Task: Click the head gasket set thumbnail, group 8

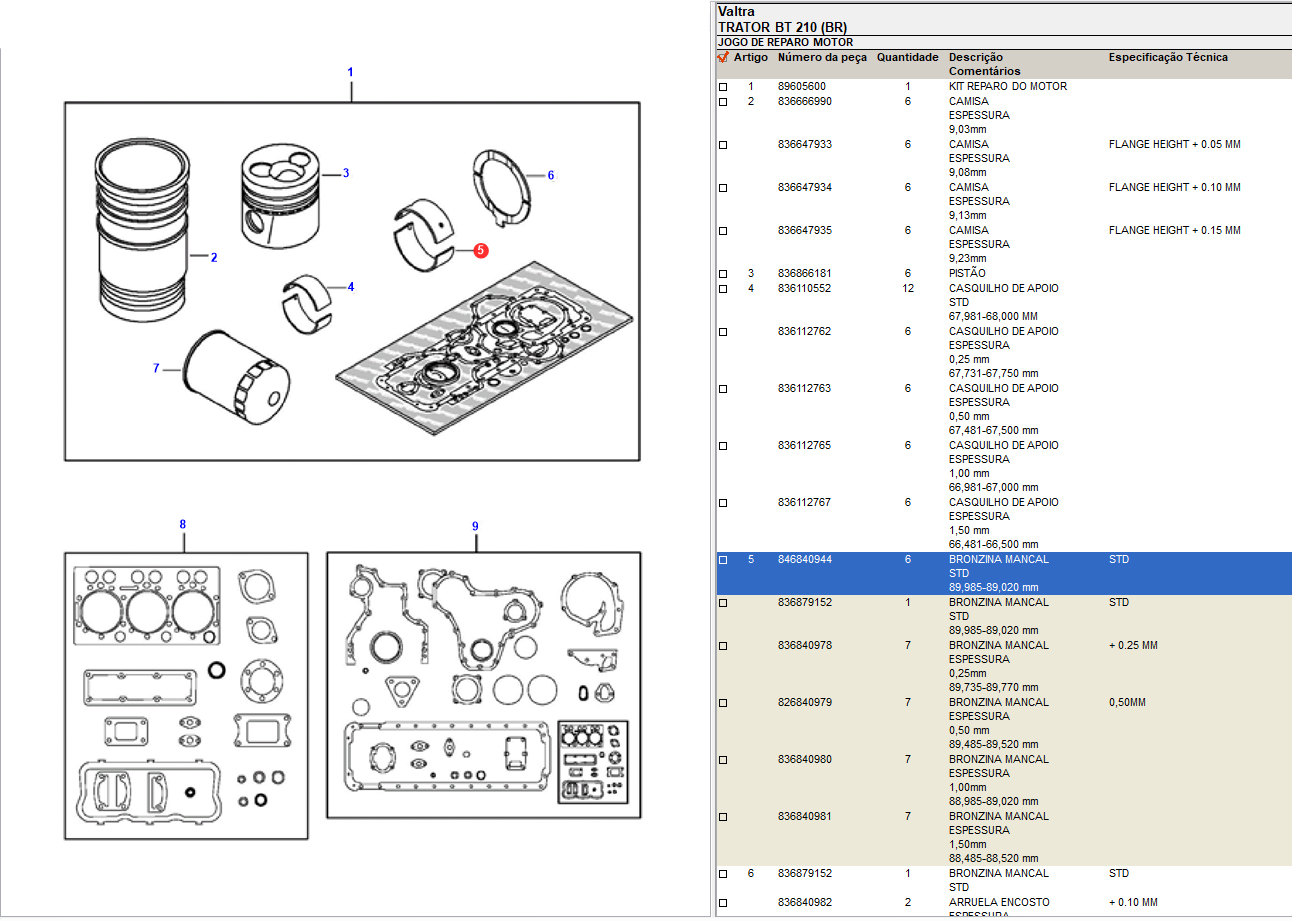Action: tap(186, 695)
